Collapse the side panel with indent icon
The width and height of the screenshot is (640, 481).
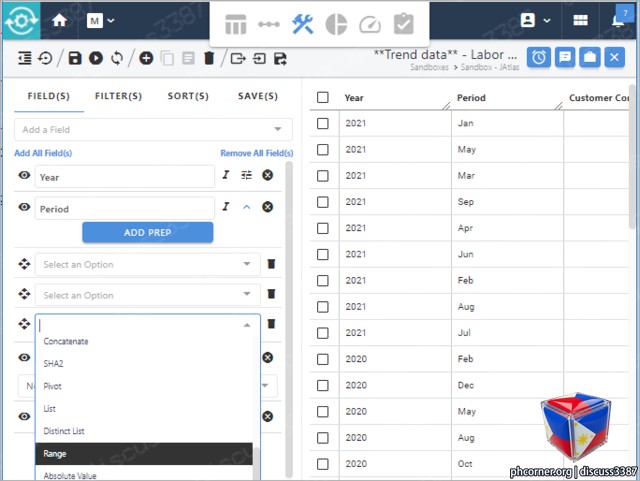tap(24, 58)
